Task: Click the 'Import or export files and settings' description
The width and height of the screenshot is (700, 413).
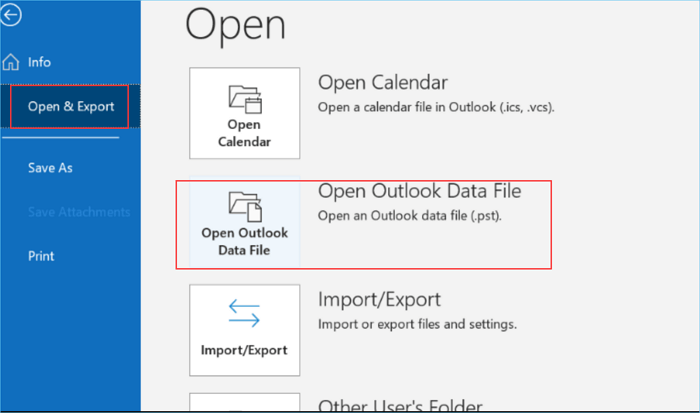Action: tap(417, 324)
